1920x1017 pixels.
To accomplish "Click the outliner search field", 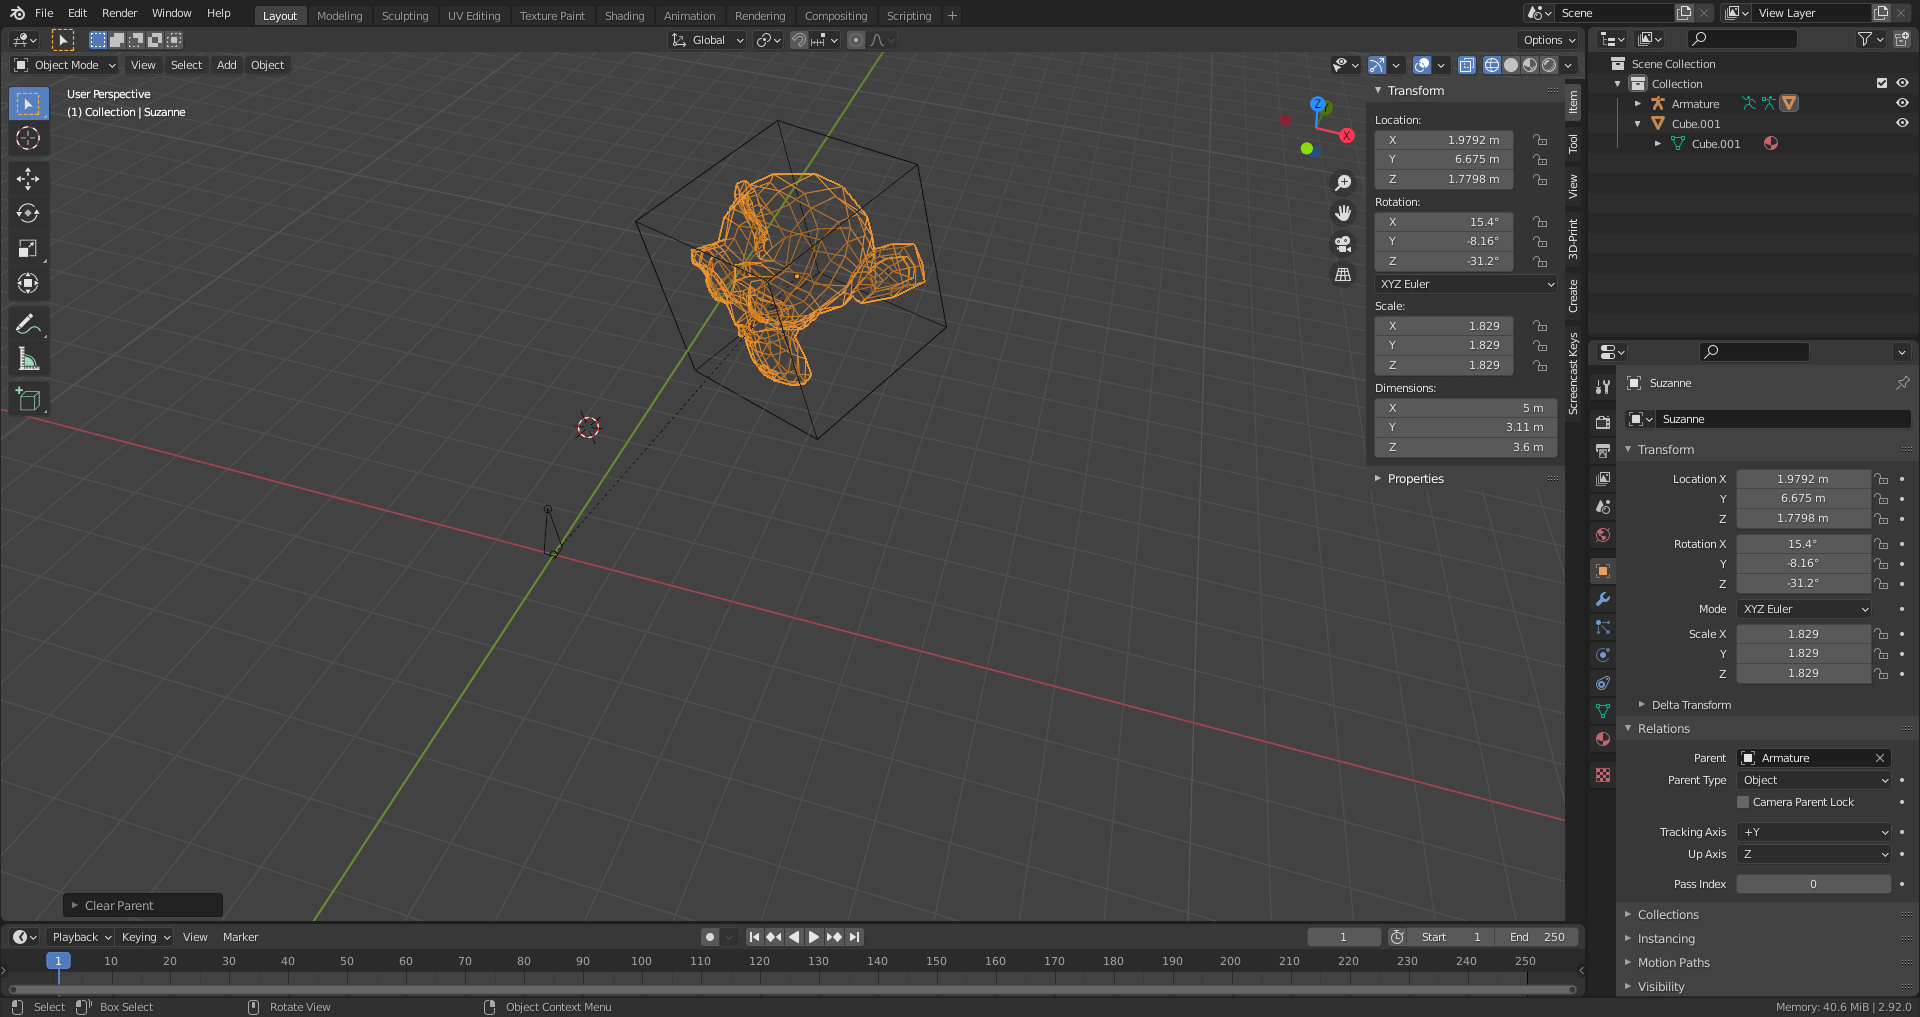I will (x=1741, y=39).
